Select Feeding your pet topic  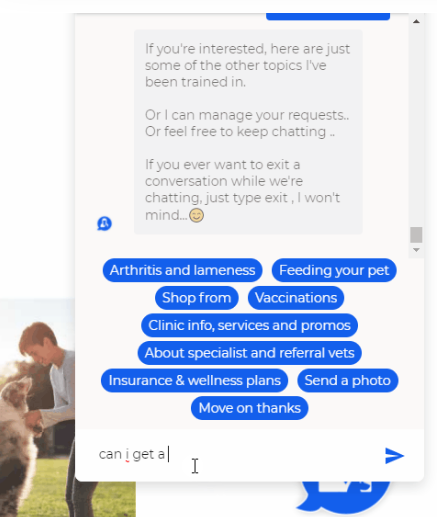[x=334, y=270]
